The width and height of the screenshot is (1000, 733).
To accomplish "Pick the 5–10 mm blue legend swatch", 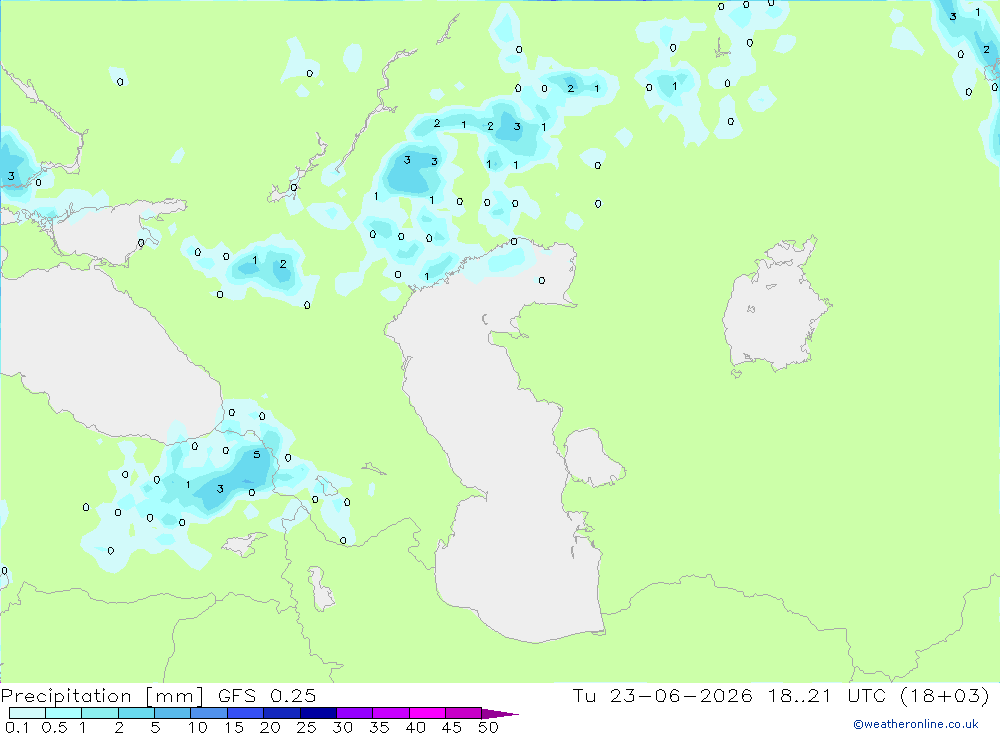I will [x=173, y=713].
